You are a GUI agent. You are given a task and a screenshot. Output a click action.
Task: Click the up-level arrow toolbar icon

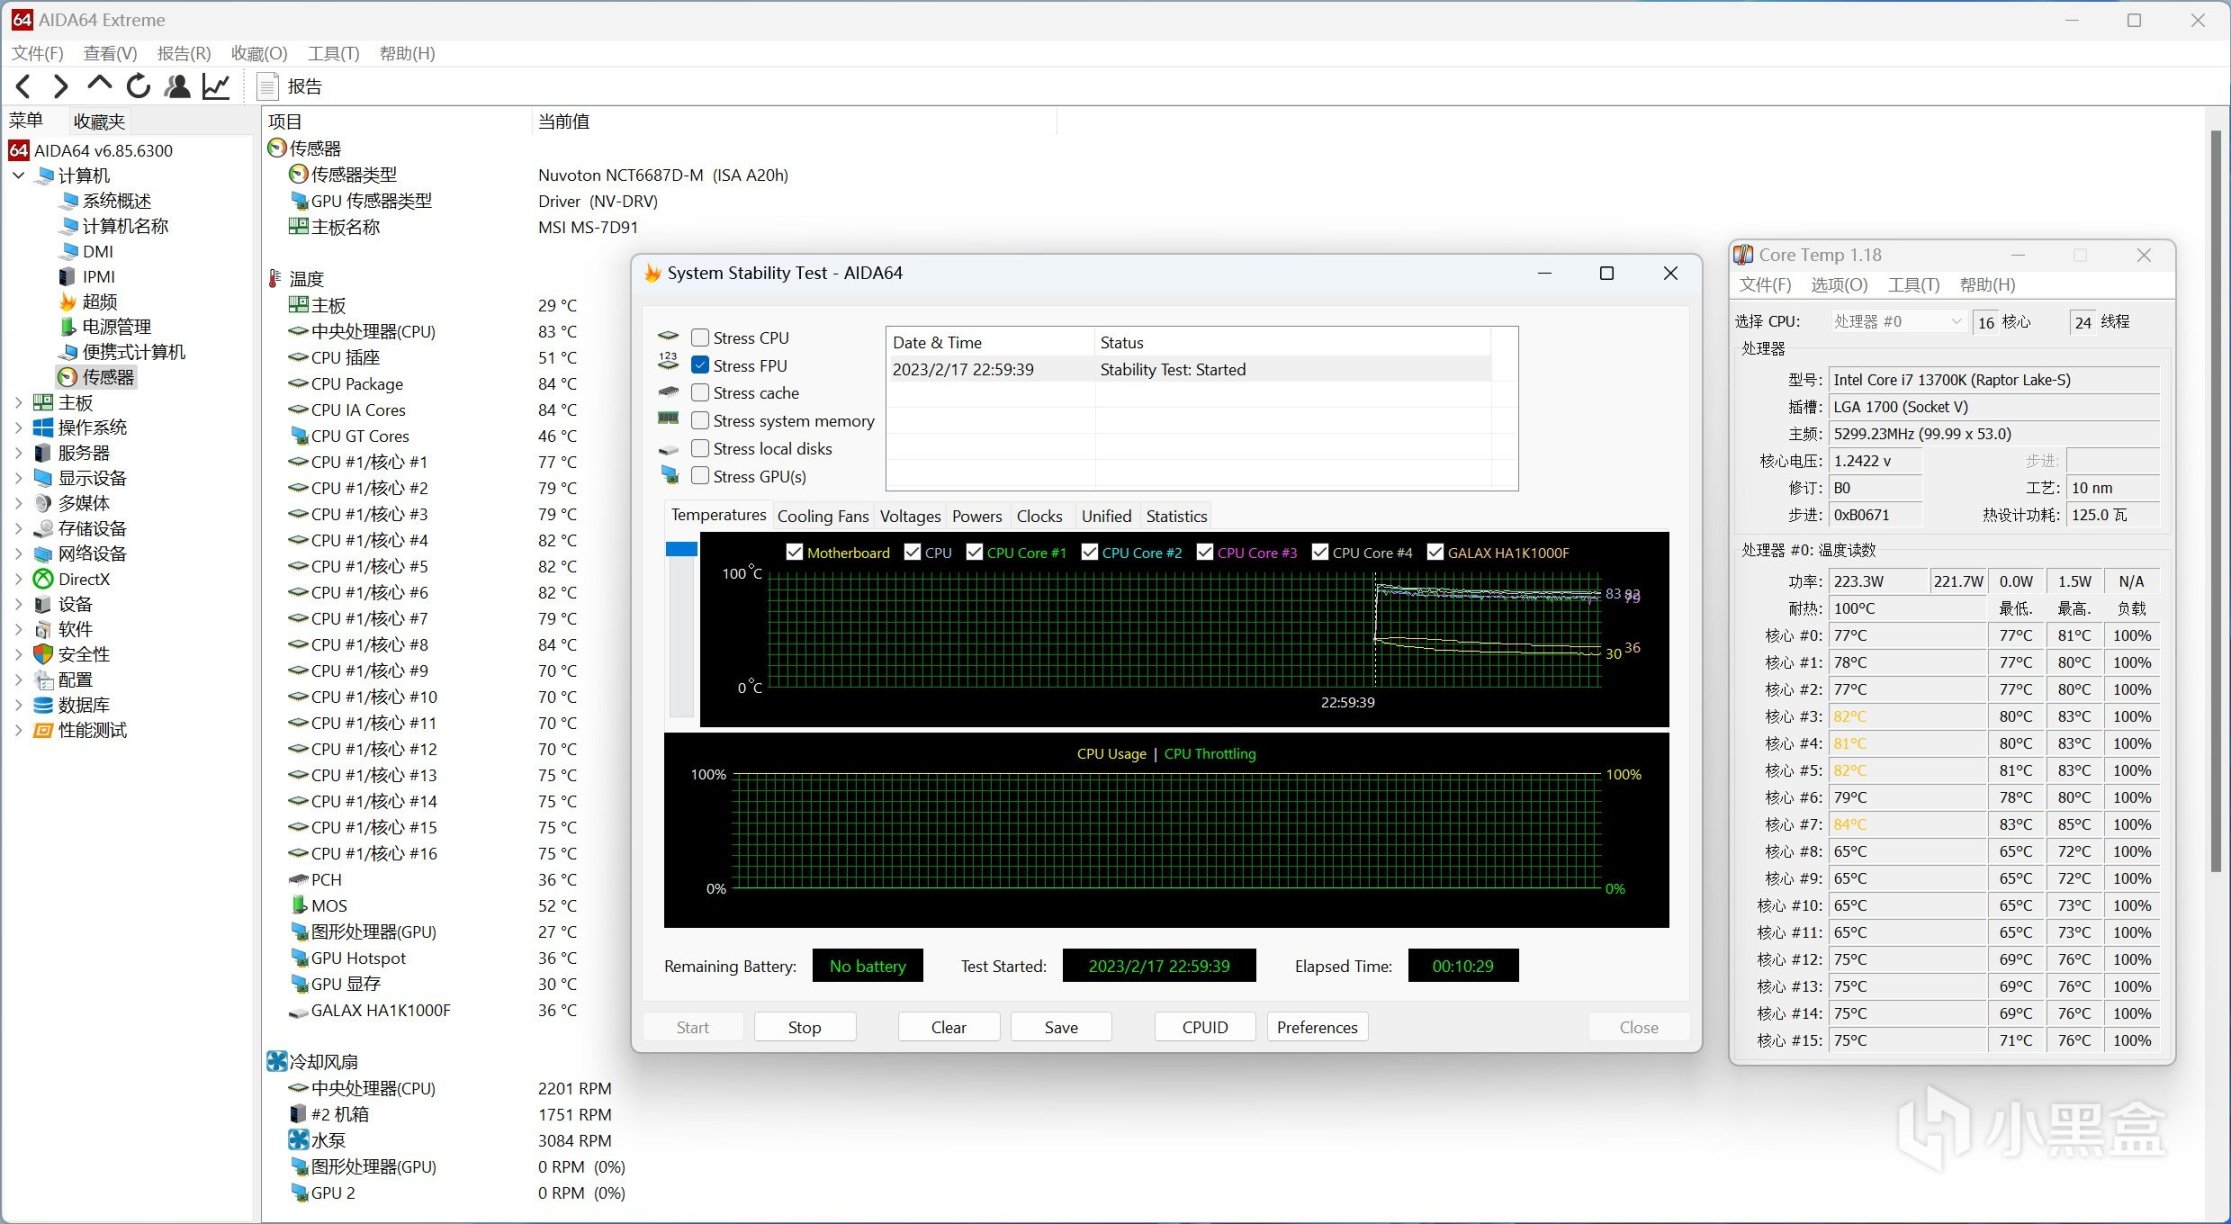99,85
